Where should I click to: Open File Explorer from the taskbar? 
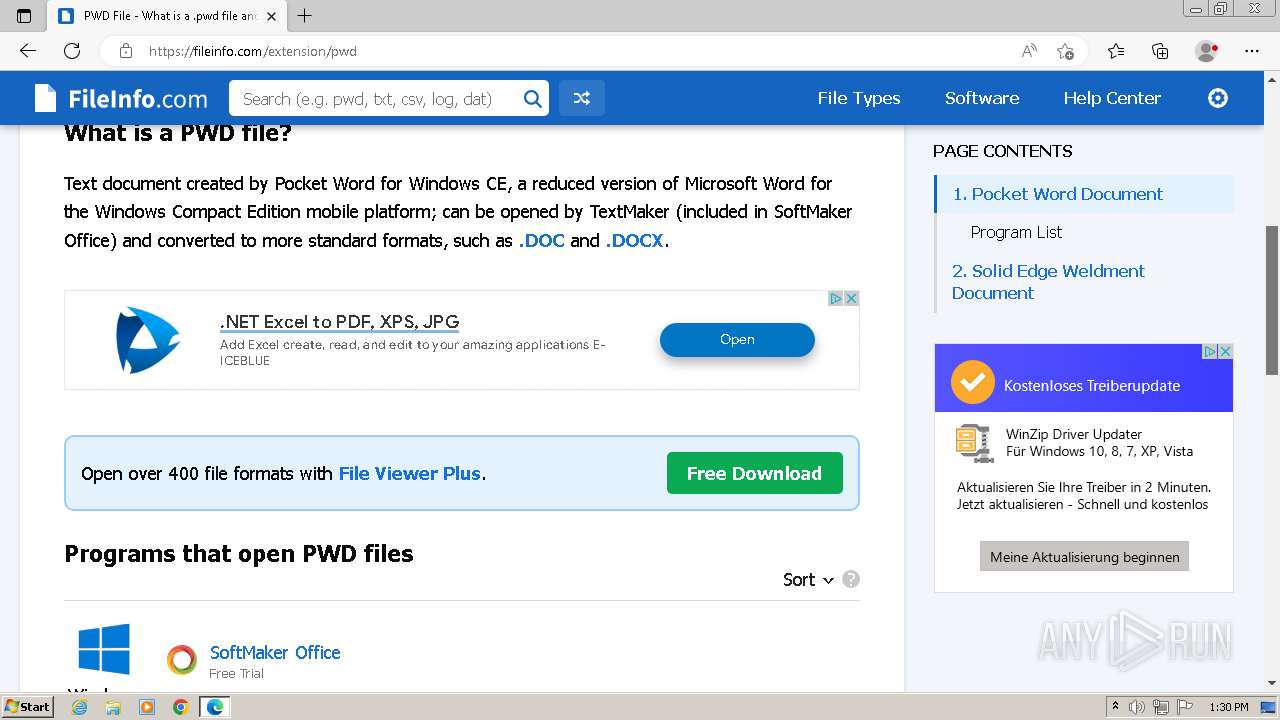113,707
